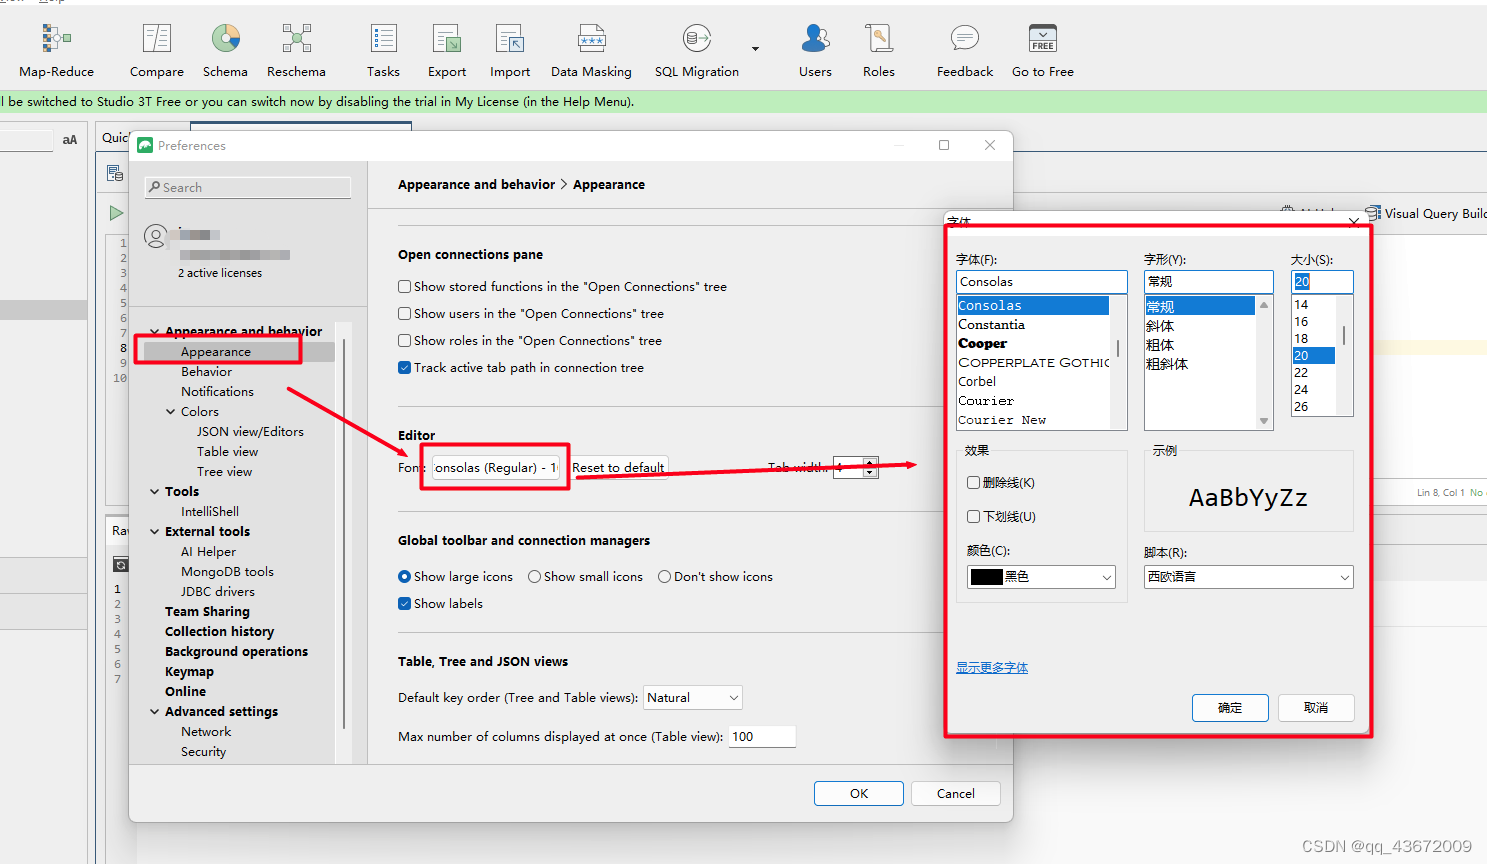The height and width of the screenshot is (864, 1487).
Task: Click Cancel in the Preferences dialog
Action: coord(956,793)
